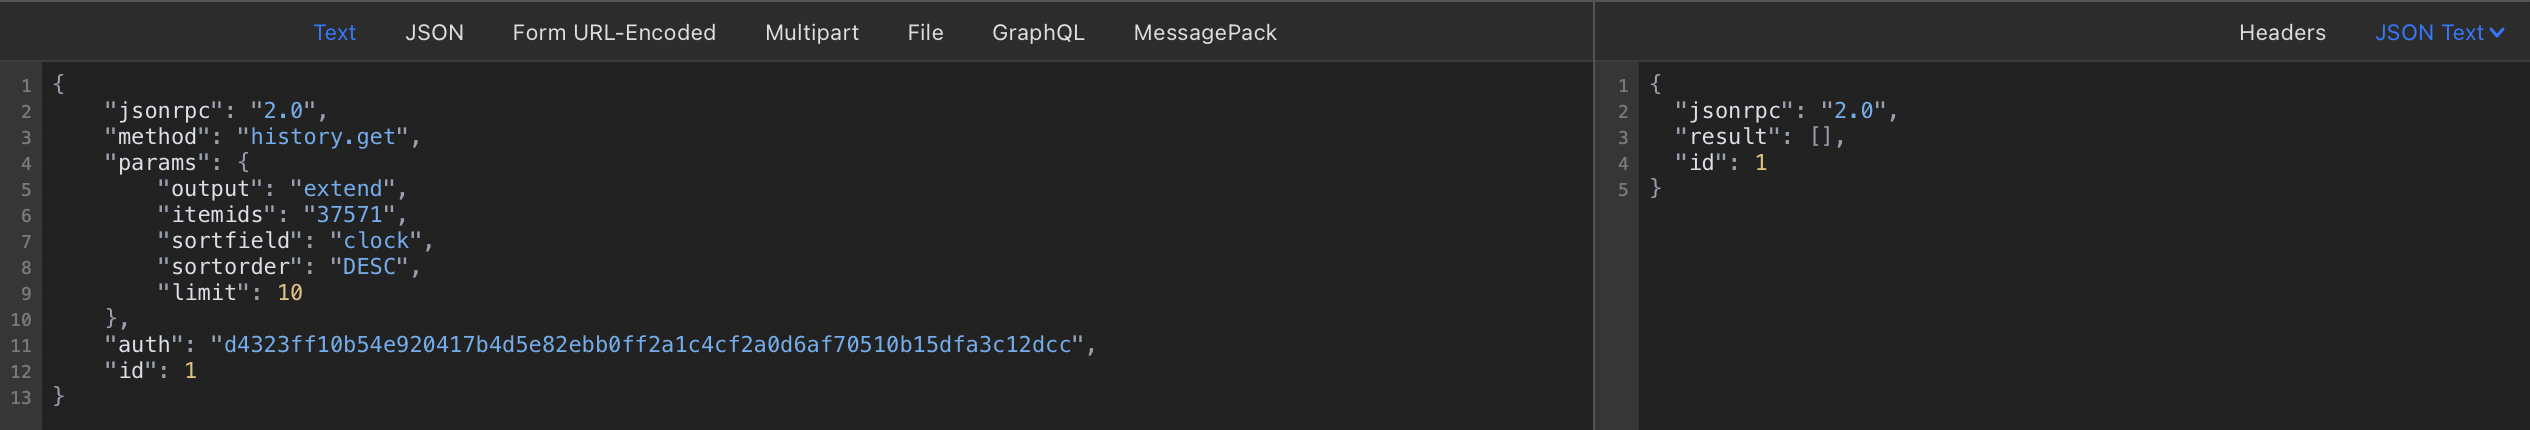Expand the JSON Text format dropdown
Viewport: 2530px width, 430px height.
pyautogui.click(x=2439, y=33)
